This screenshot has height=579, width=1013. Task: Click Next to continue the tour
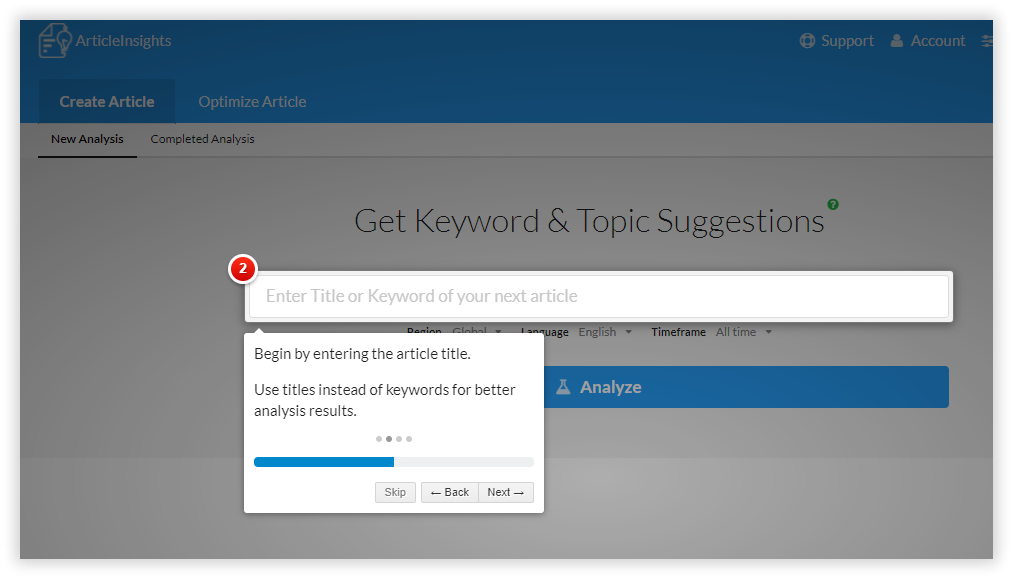pos(506,492)
